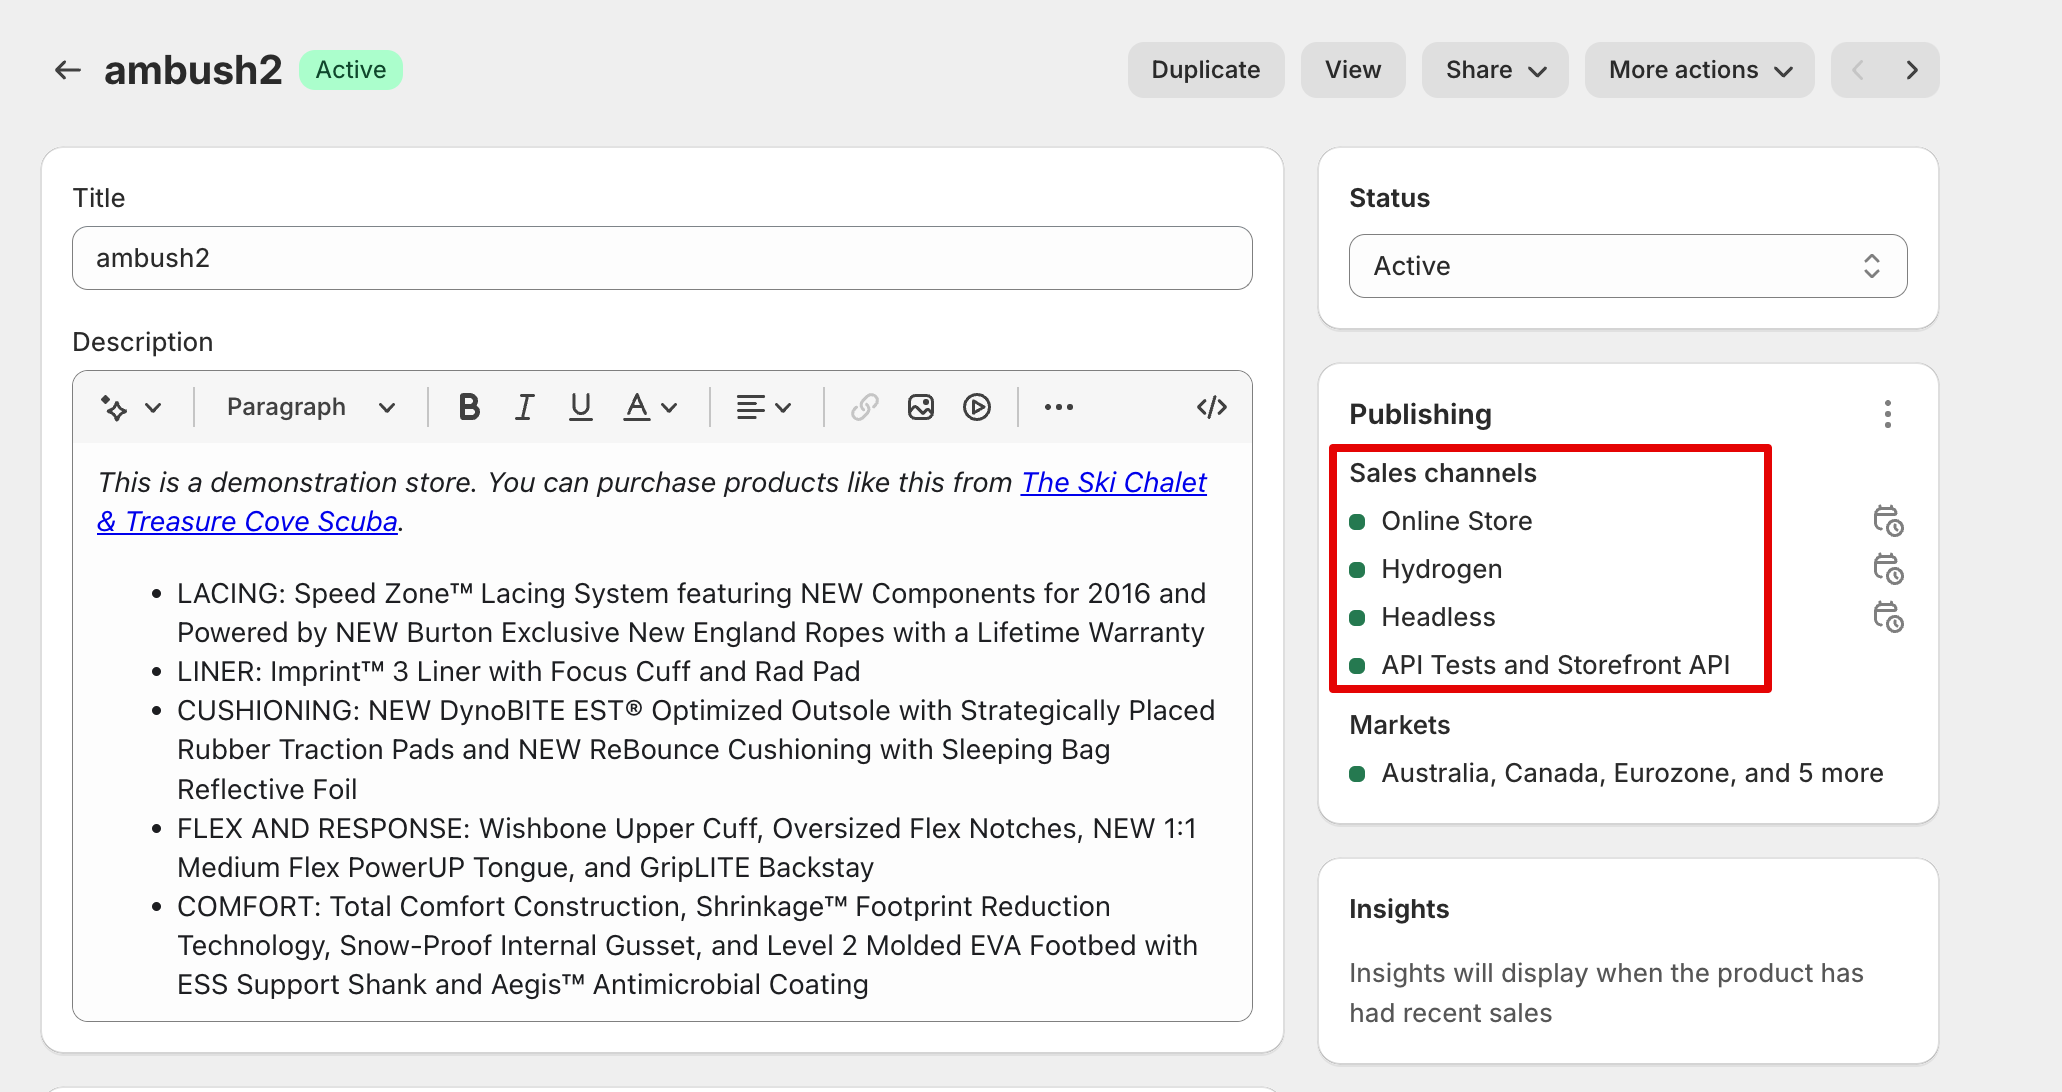Open the text color dropdown
The height and width of the screenshot is (1092, 2062).
(650, 407)
